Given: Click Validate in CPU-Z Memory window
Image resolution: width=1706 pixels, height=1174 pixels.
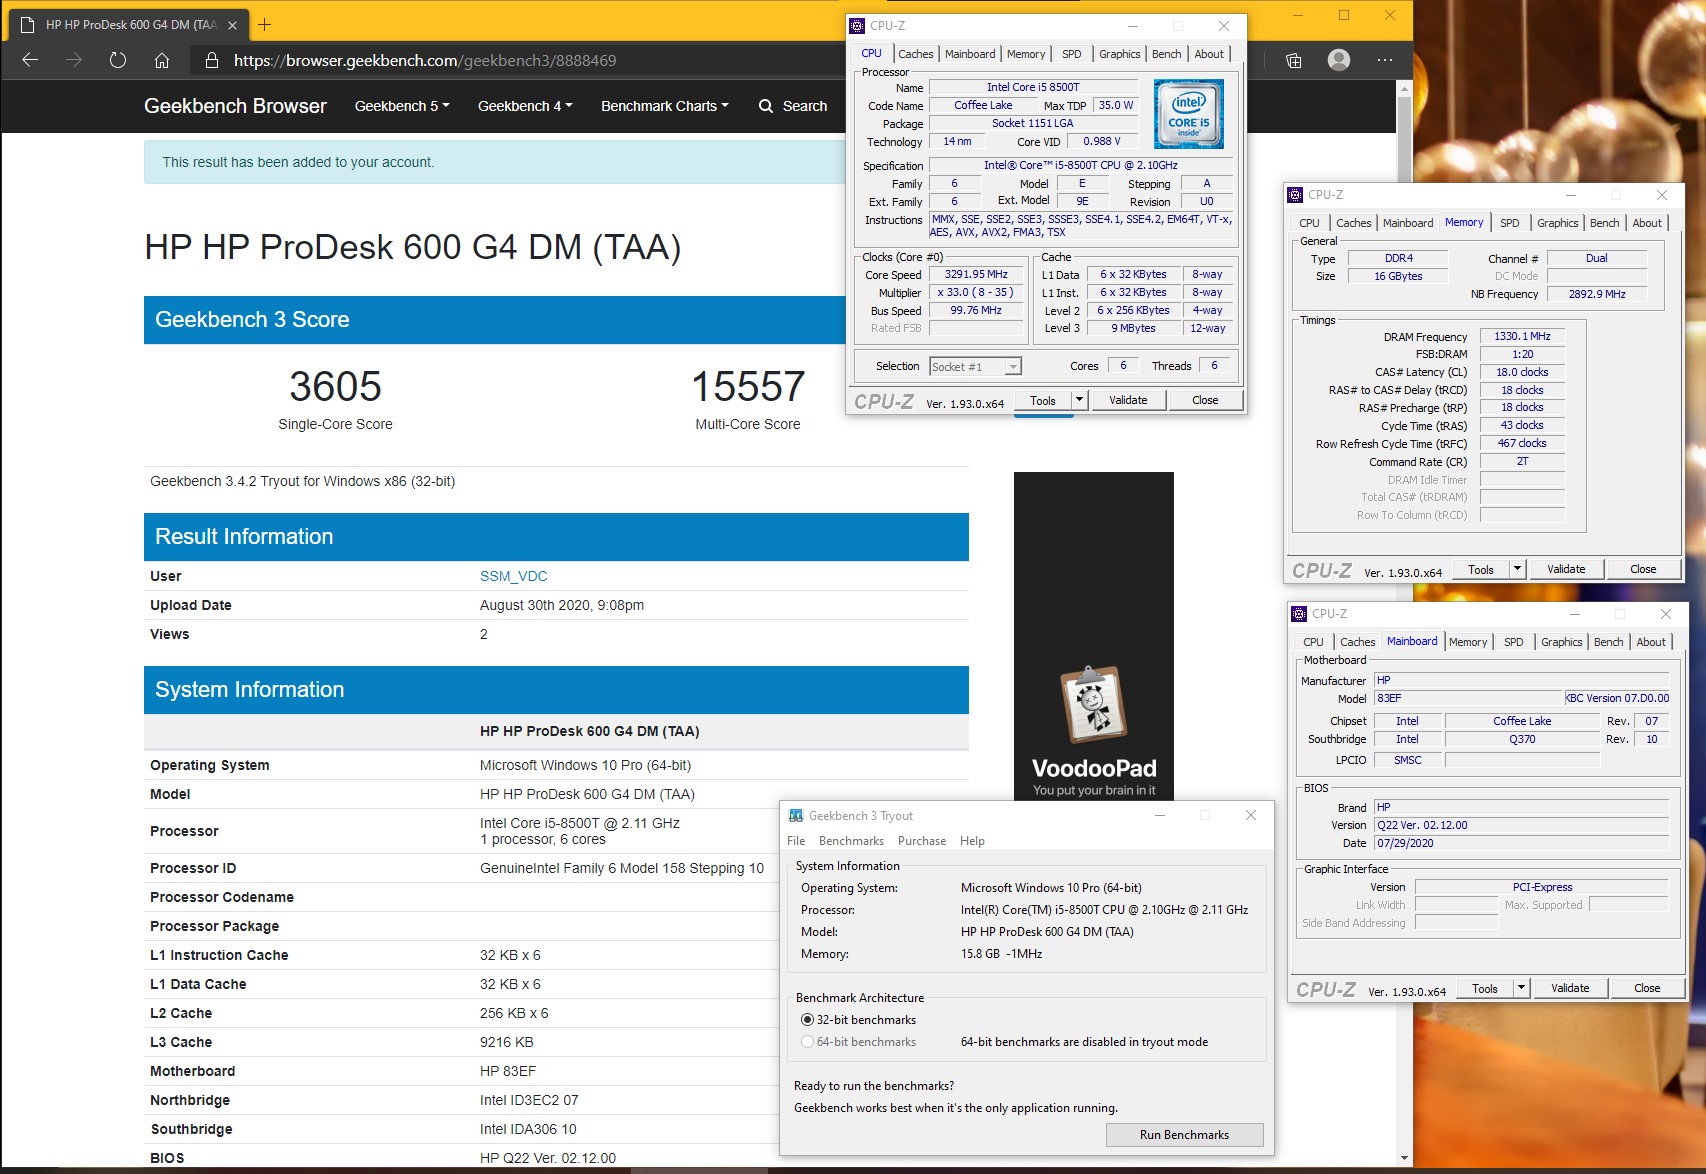Looking at the screenshot, I should point(1566,569).
